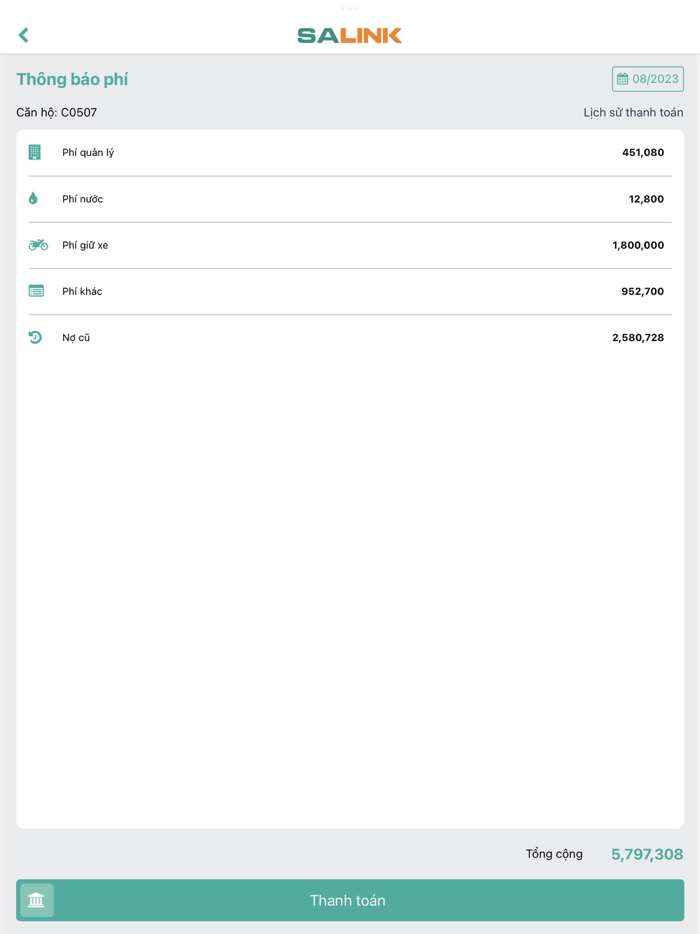Image resolution: width=700 pixels, height=934 pixels.
Task: Select the calculator icon beside Phí quản lý
Action: pos(36,152)
